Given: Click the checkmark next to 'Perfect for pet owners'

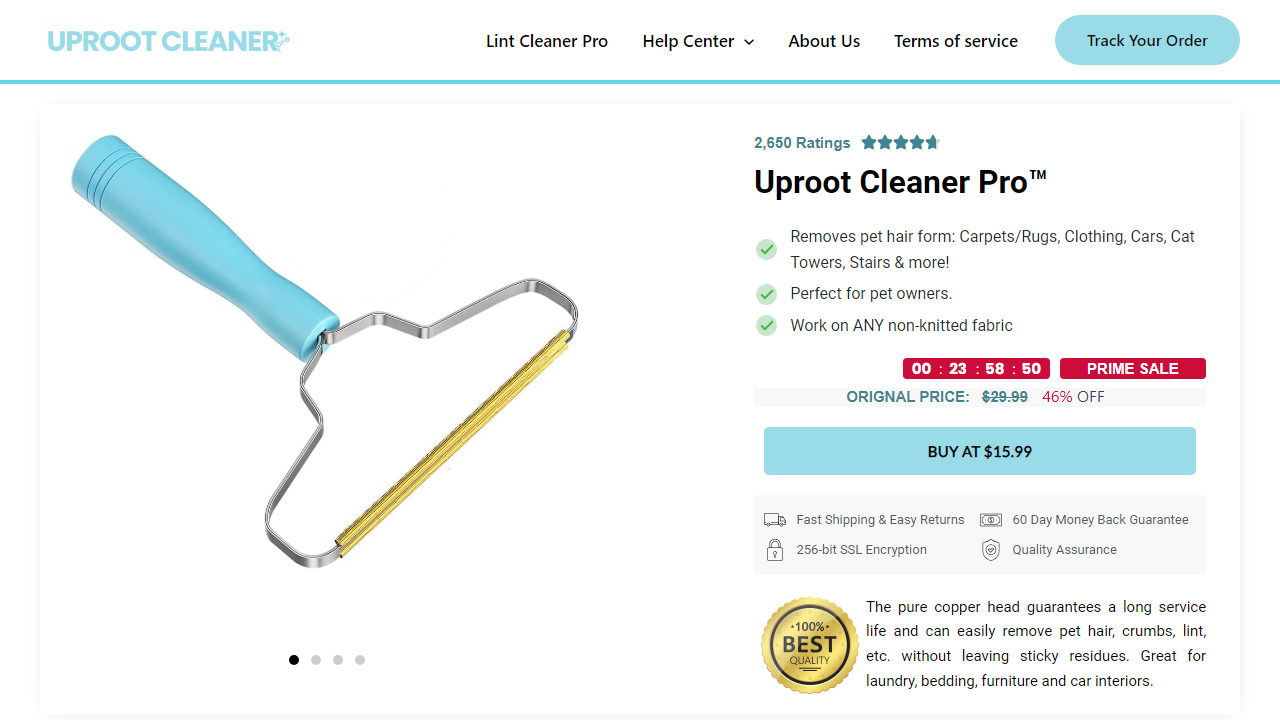Looking at the screenshot, I should coord(766,294).
